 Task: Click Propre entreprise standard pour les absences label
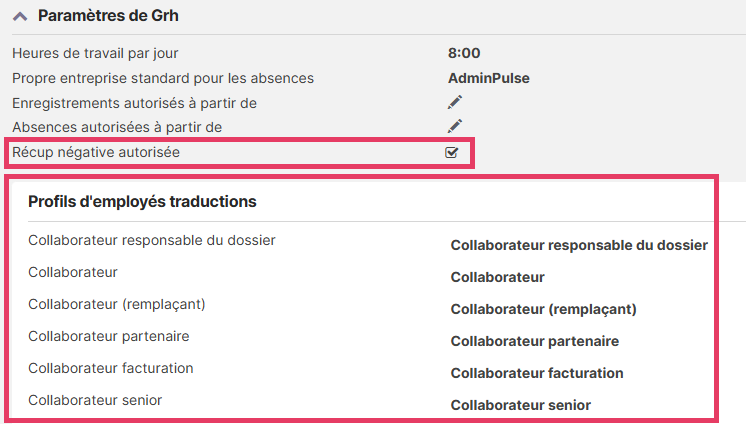click(163, 78)
